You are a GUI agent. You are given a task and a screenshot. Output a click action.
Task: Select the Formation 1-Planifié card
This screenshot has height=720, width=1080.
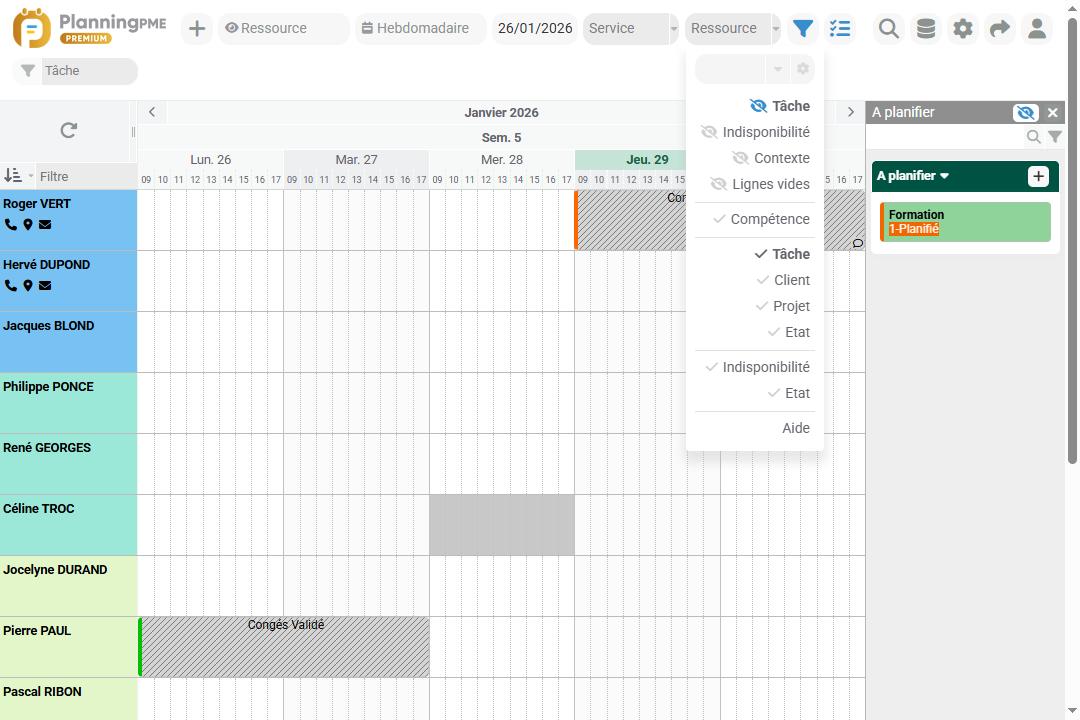(965, 222)
